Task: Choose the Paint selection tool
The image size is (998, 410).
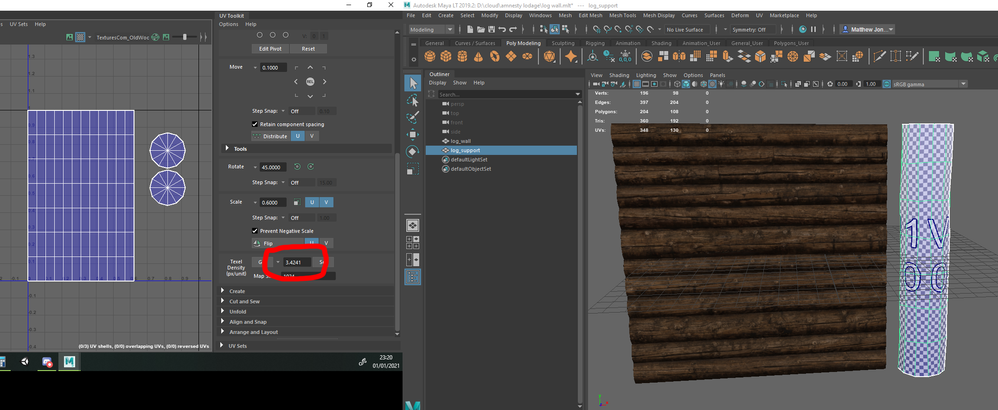Action: 412,117
